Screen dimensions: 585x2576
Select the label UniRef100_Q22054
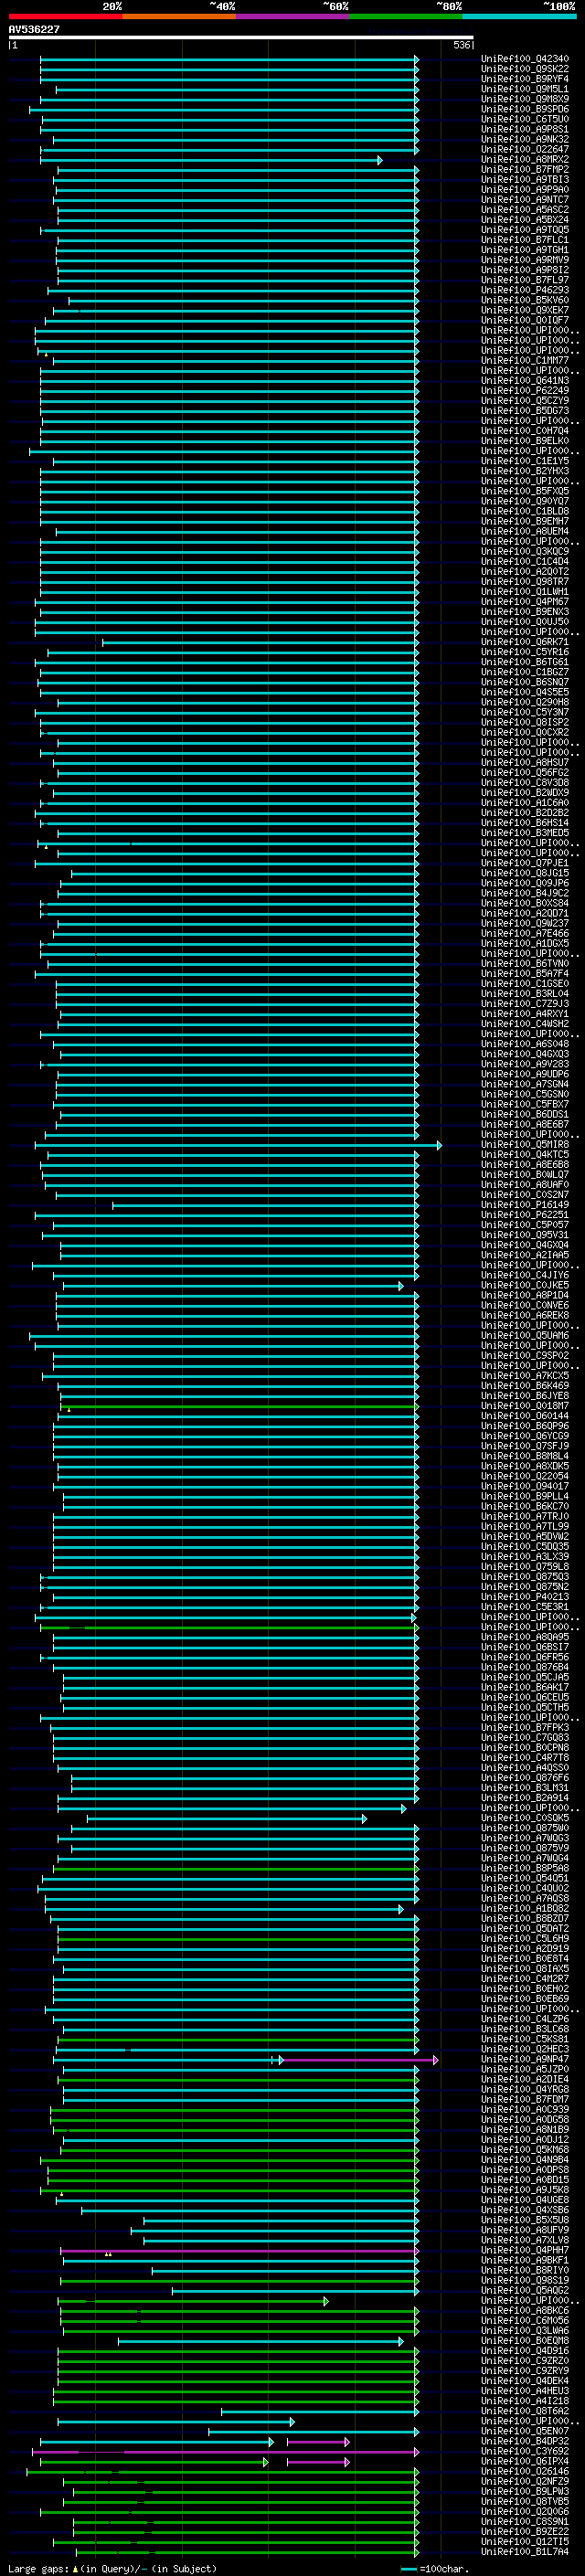(x=524, y=1477)
